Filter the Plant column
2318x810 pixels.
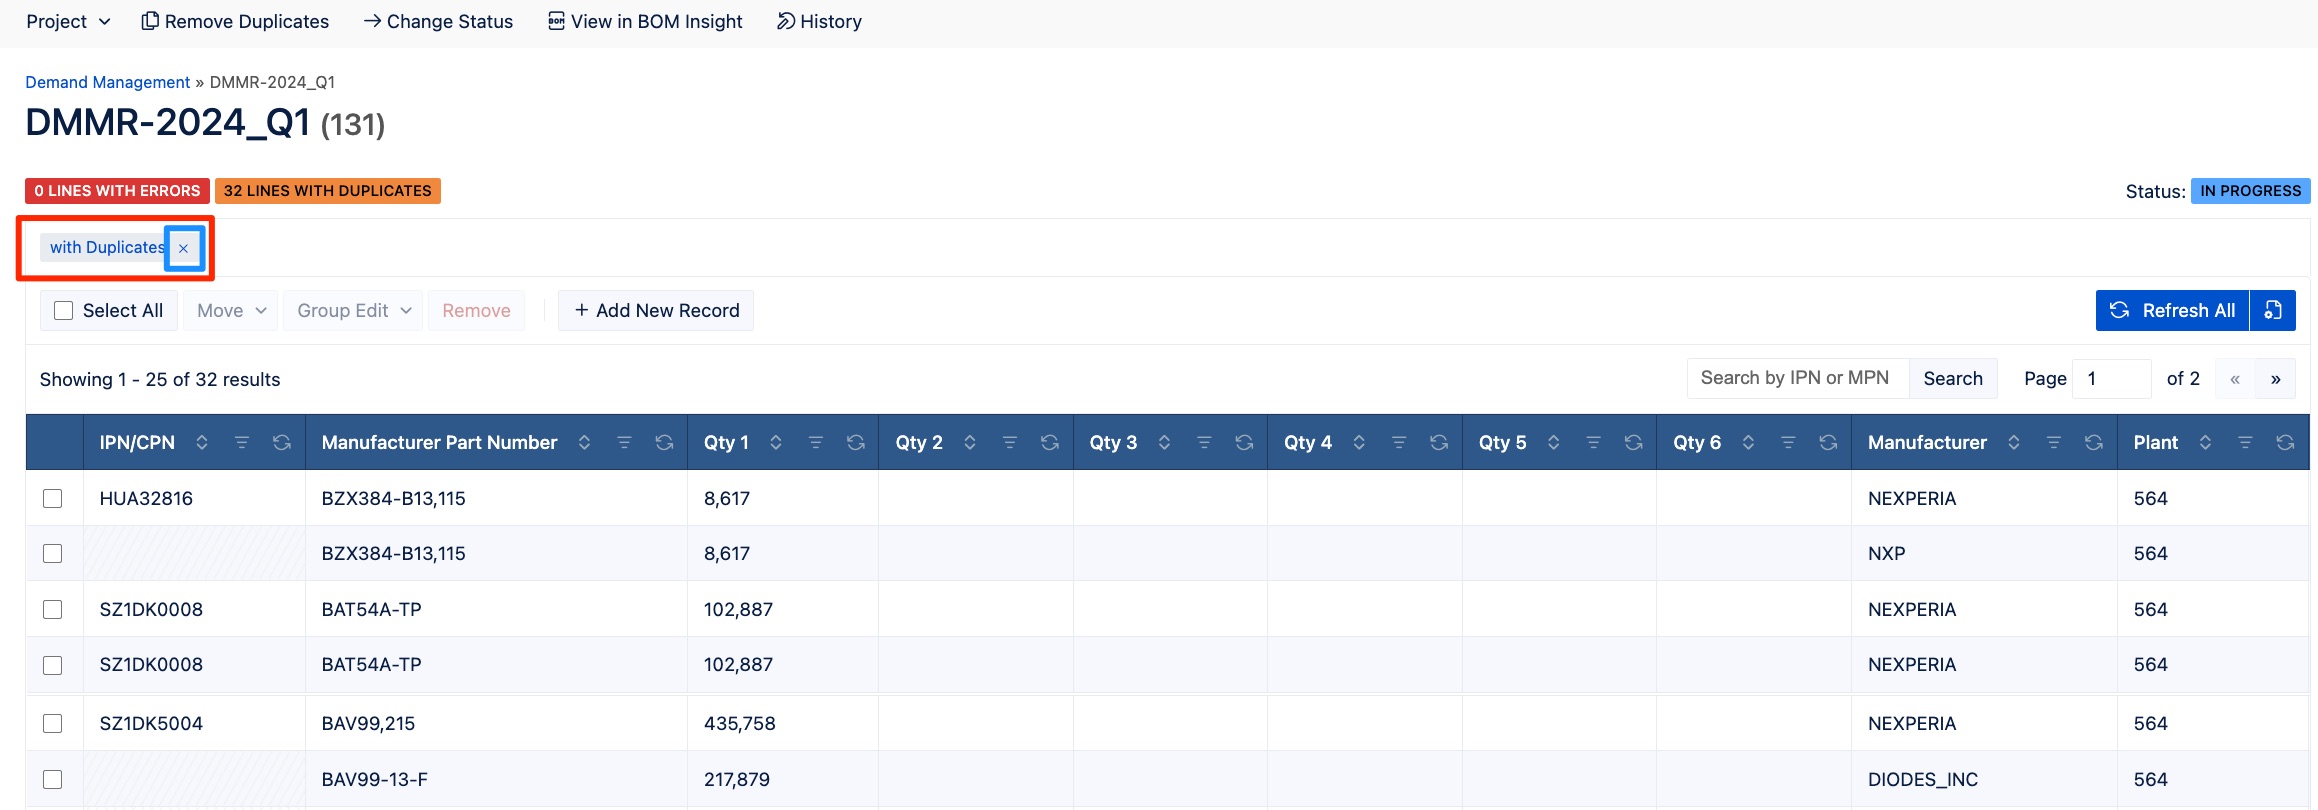coord(2245,442)
